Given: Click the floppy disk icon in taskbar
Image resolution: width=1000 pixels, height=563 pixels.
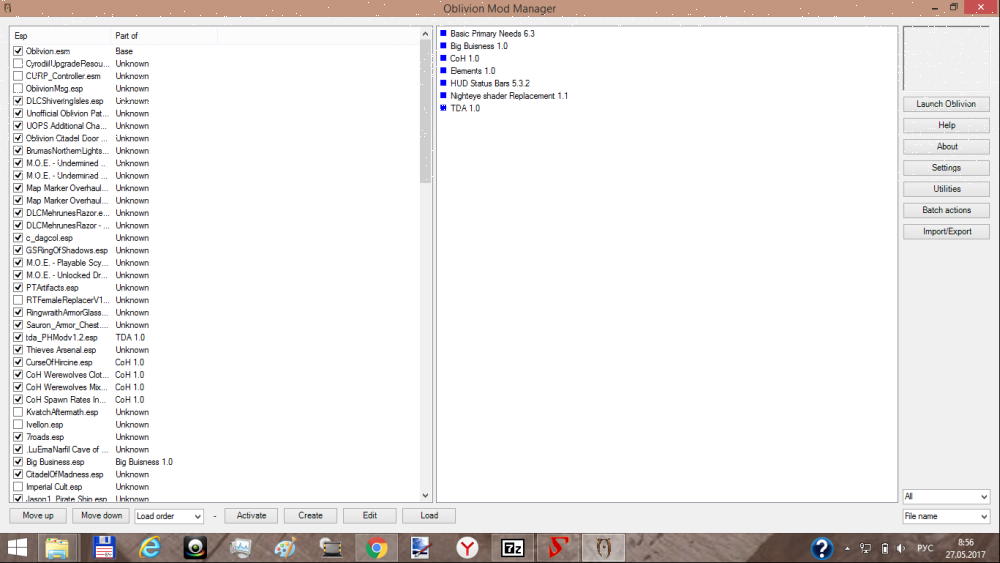Looking at the screenshot, I should point(104,548).
